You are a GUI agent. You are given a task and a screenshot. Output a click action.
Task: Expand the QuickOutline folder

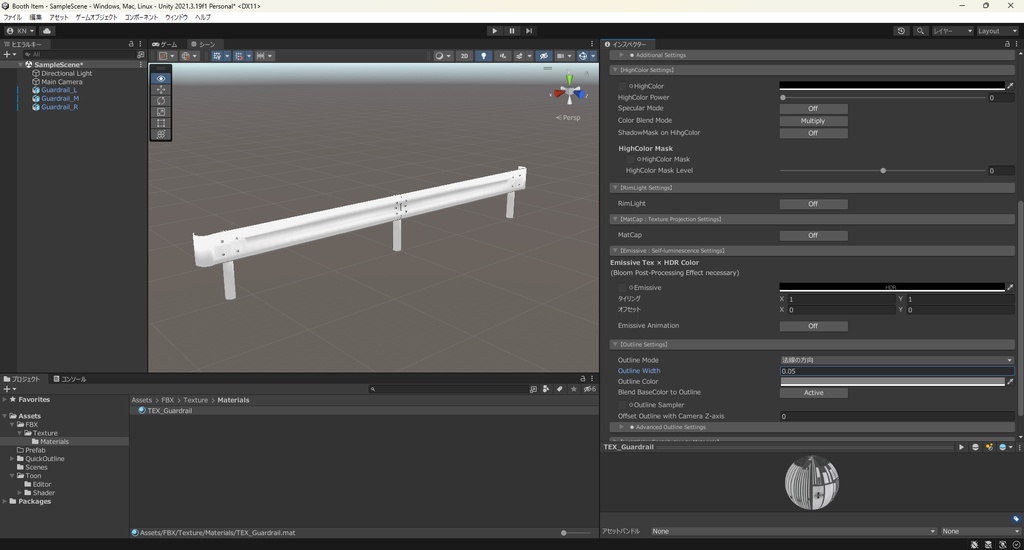[12, 459]
